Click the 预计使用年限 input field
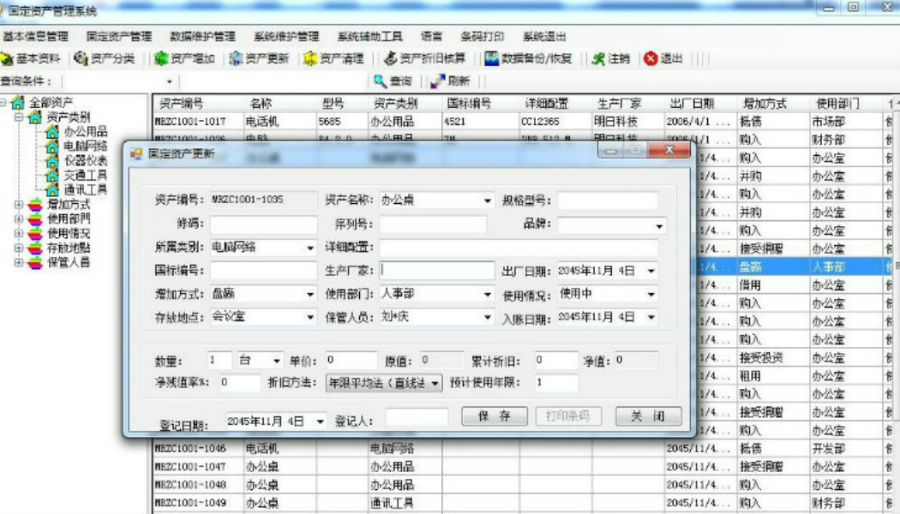900x514 pixels. point(556,383)
